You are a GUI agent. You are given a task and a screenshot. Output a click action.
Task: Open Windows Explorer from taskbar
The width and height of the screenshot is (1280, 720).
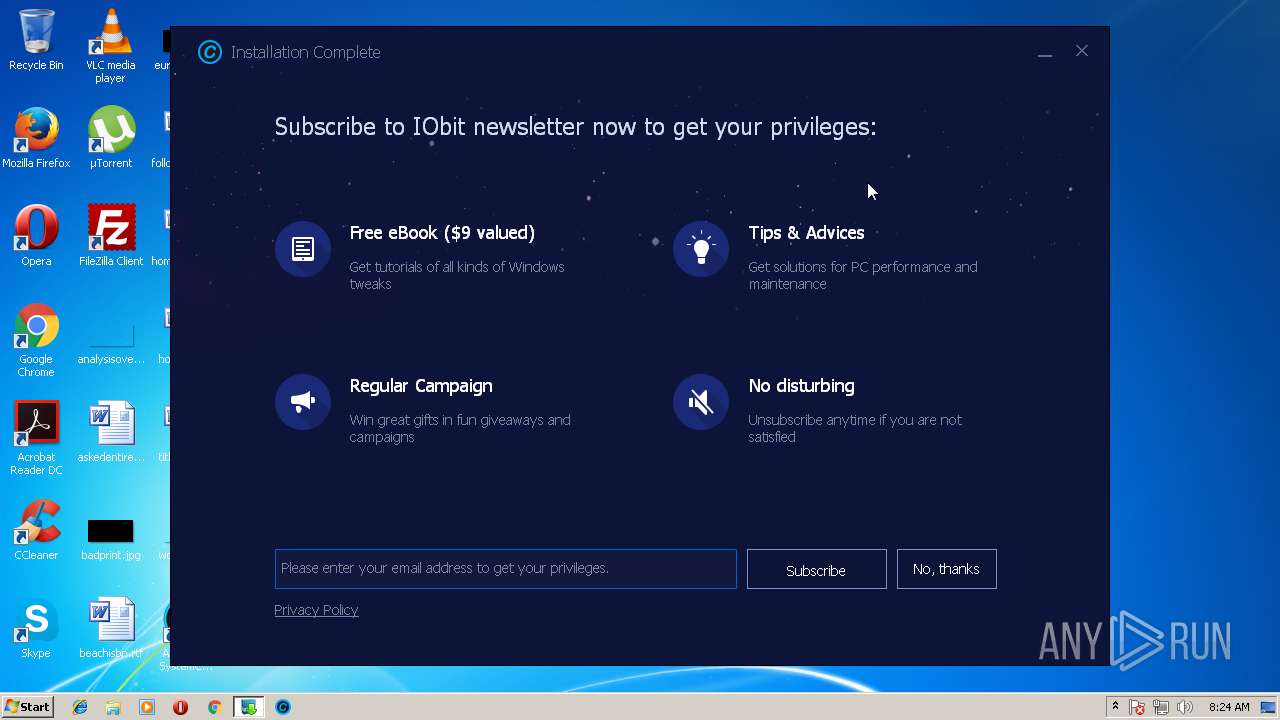[113, 707]
